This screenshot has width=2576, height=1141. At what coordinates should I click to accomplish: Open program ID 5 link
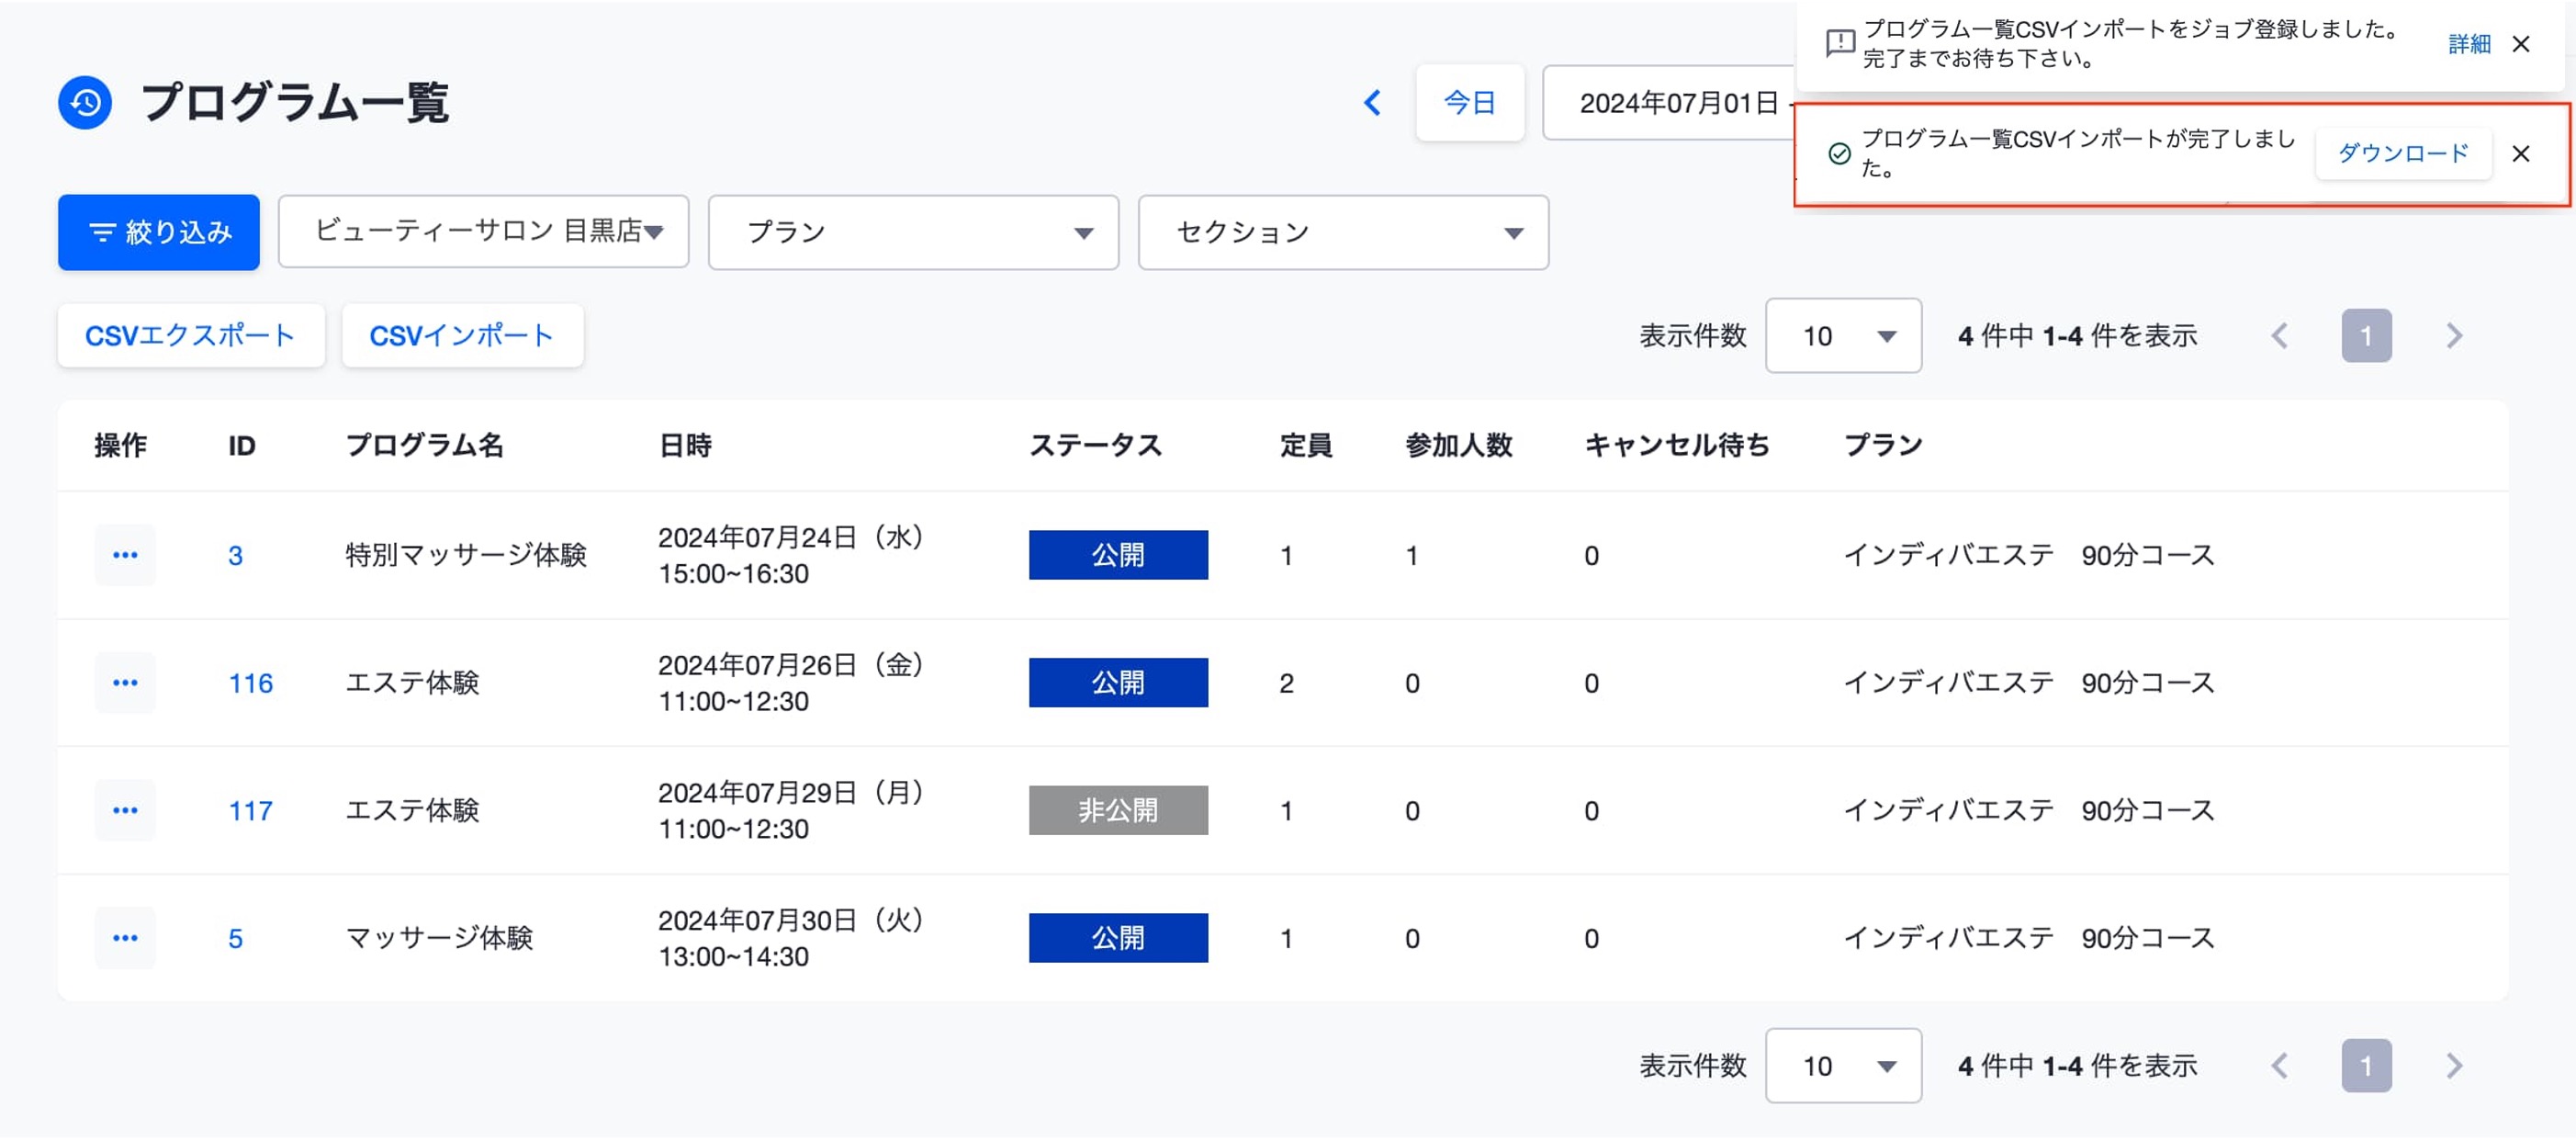[235, 941]
